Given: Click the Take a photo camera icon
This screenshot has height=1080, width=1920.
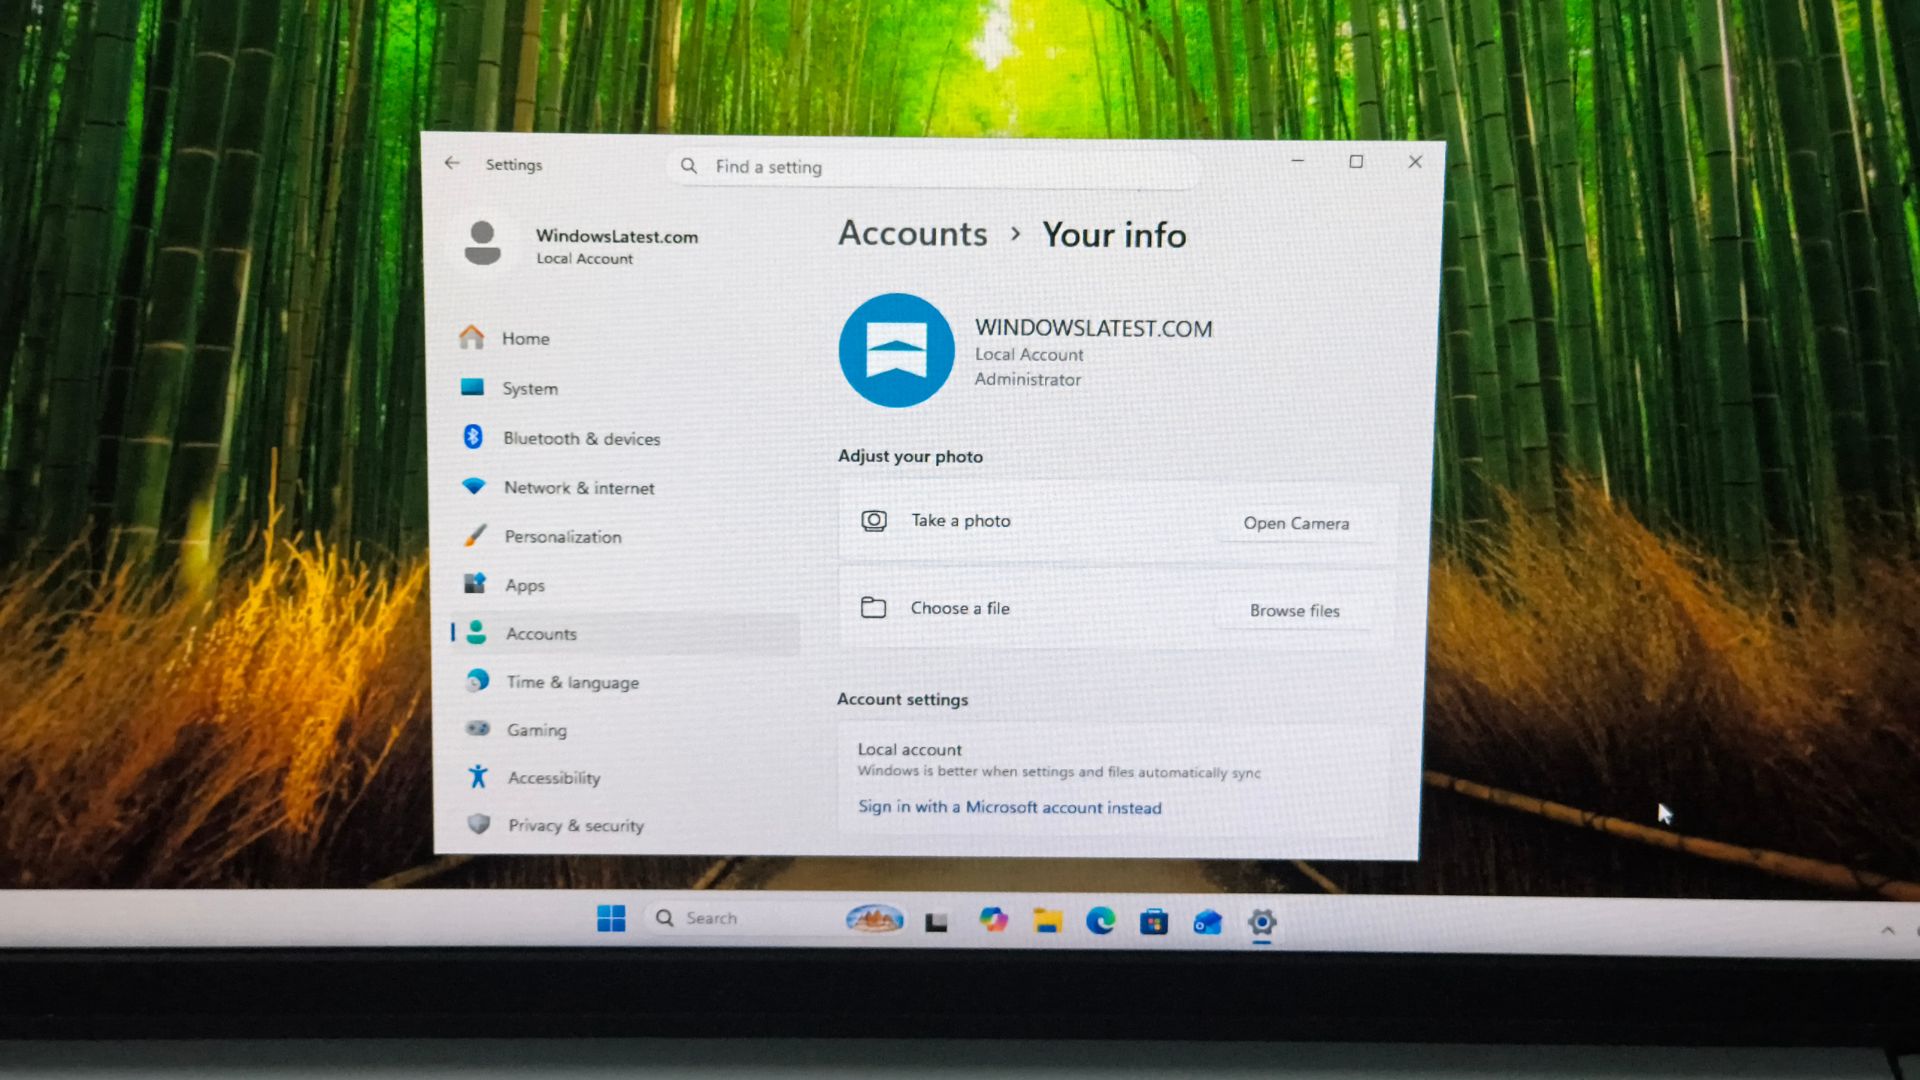Looking at the screenshot, I should tap(874, 520).
